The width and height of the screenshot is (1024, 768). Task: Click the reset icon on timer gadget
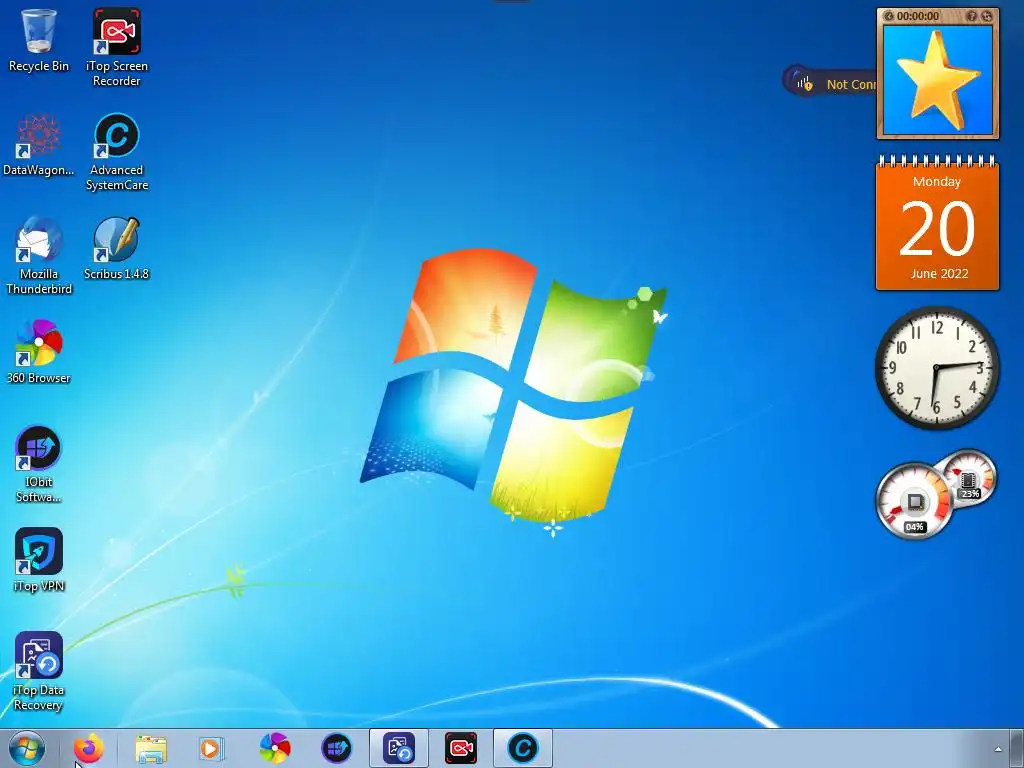point(986,16)
